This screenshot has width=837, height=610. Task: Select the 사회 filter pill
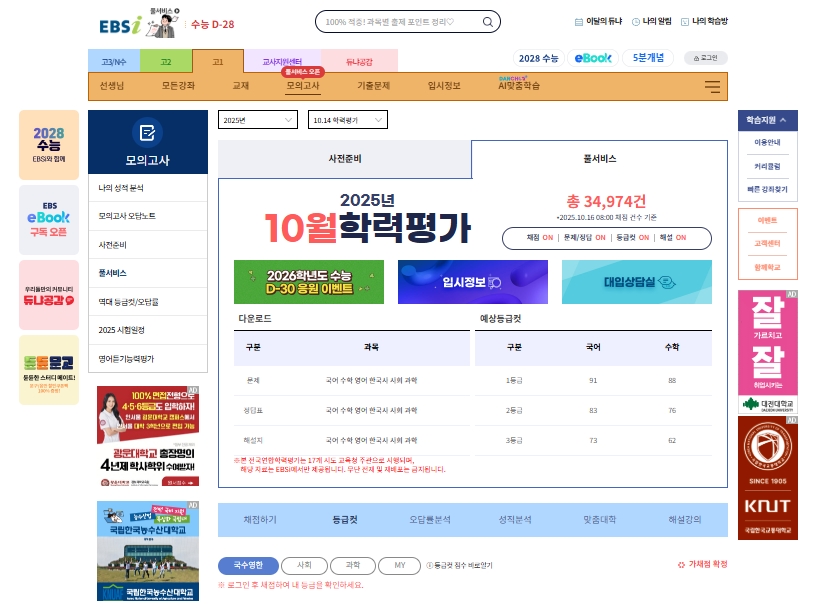[304, 566]
